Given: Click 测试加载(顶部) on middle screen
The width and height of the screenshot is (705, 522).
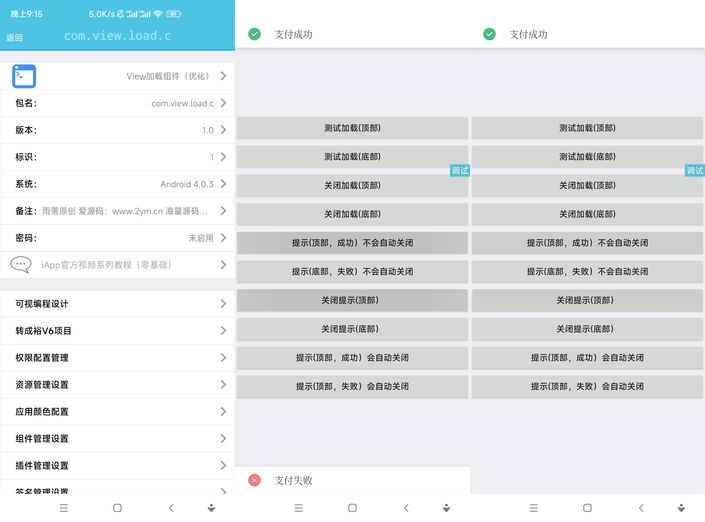Looking at the screenshot, I should point(352,128).
